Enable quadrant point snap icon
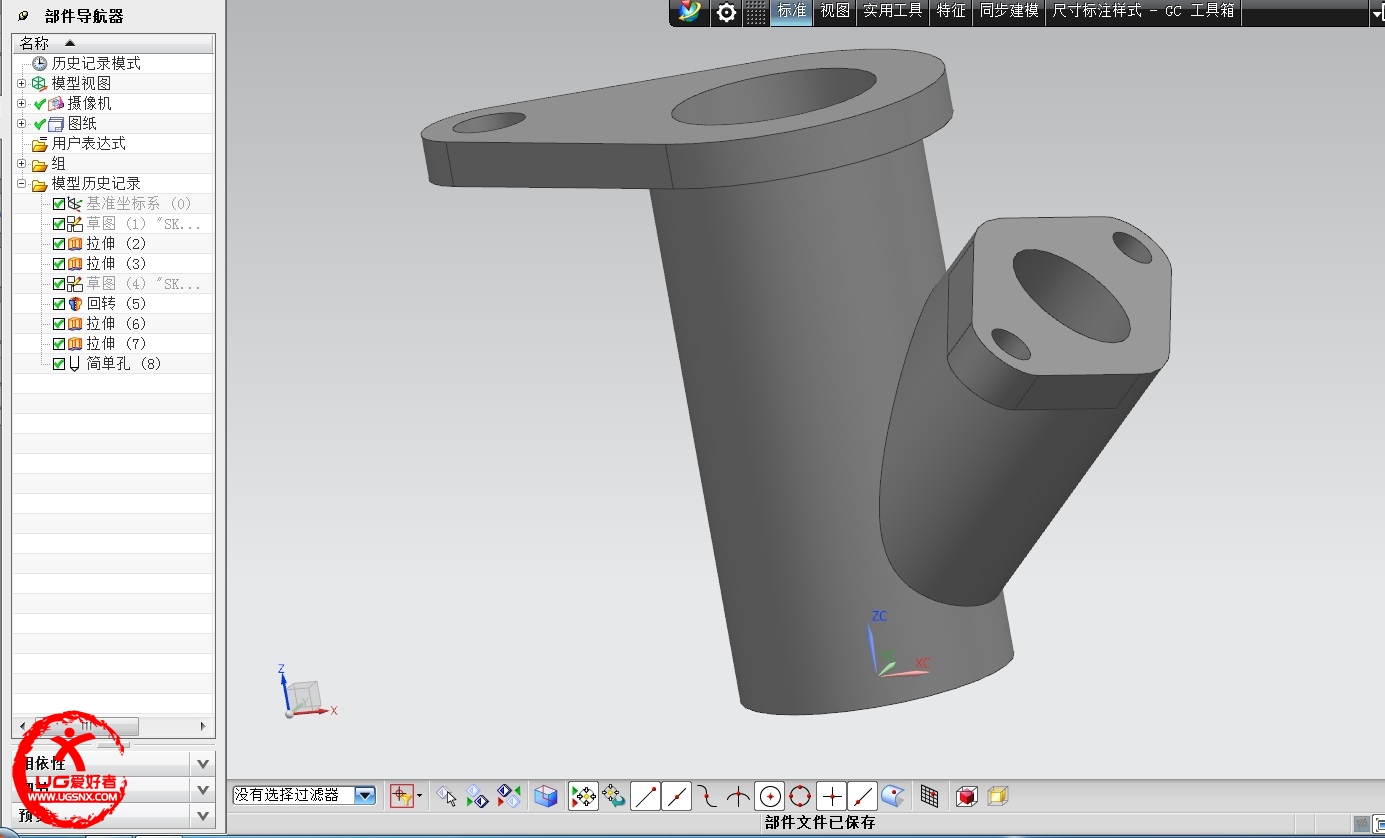Image resolution: width=1385 pixels, height=838 pixels. pyautogui.click(x=800, y=796)
